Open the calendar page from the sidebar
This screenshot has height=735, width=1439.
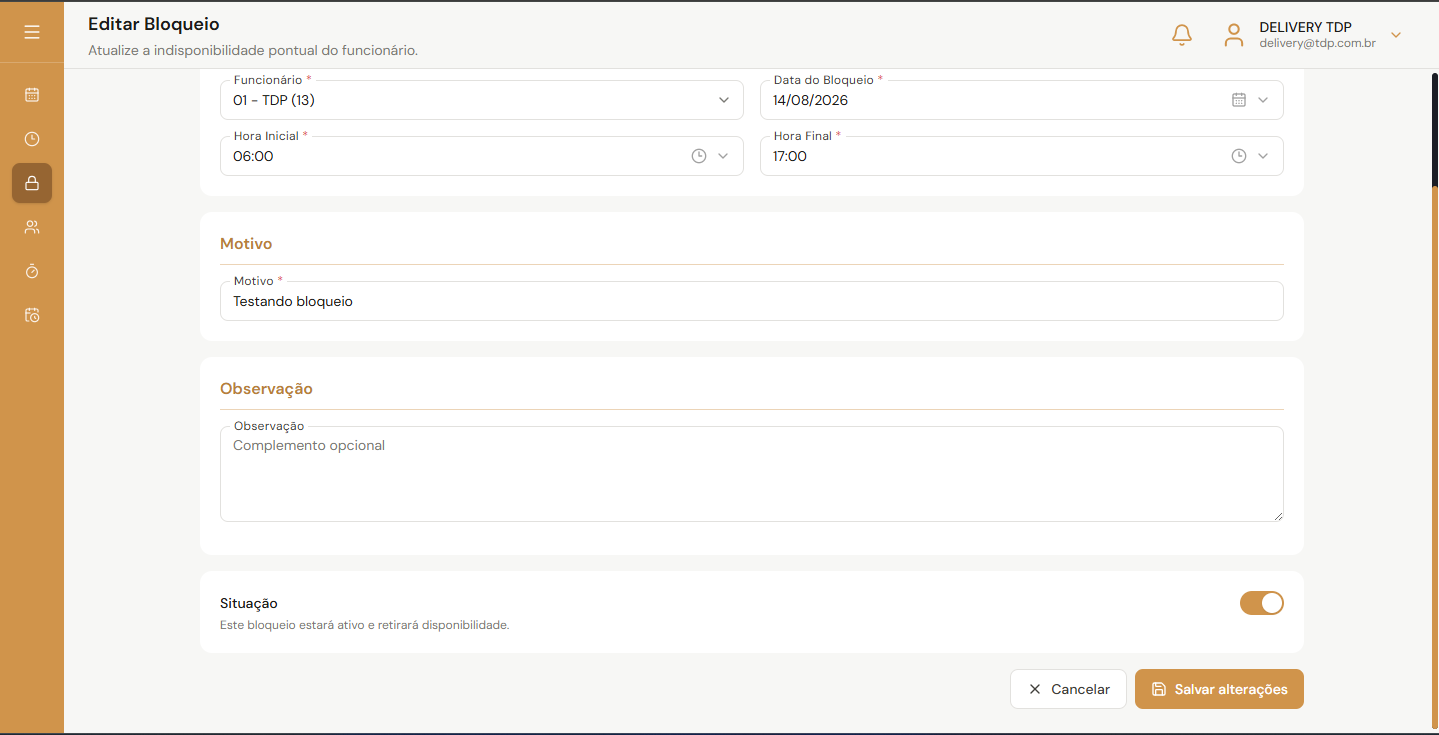click(x=32, y=95)
